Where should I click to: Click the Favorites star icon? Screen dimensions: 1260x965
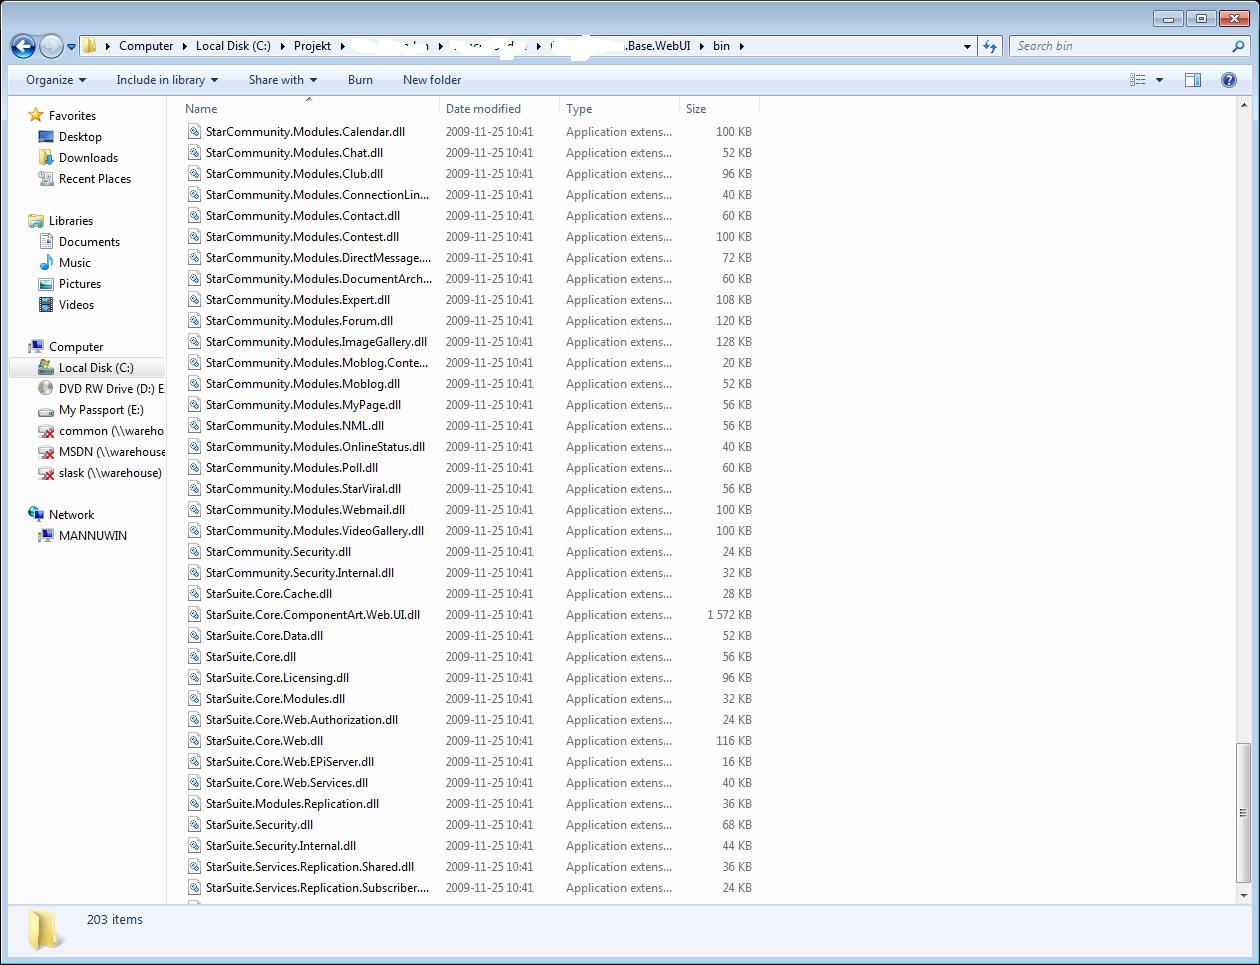[x=36, y=116]
